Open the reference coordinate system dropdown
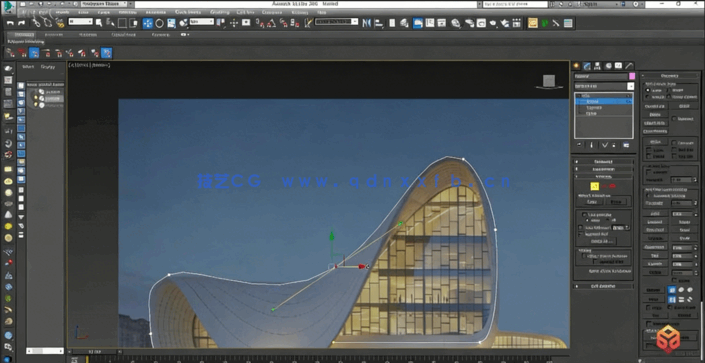 pos(202,22)
